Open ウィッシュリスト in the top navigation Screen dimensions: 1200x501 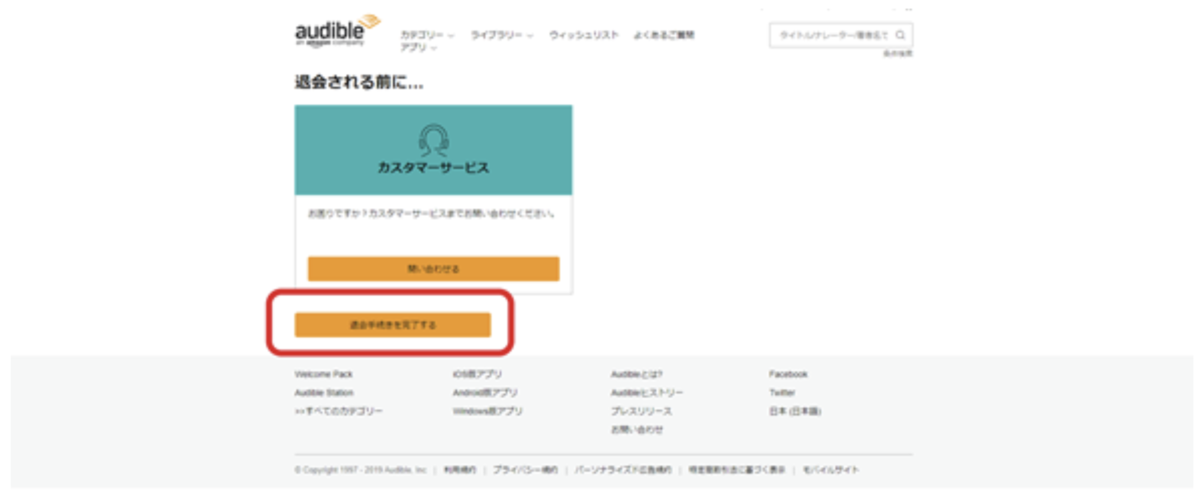[584, 35]
